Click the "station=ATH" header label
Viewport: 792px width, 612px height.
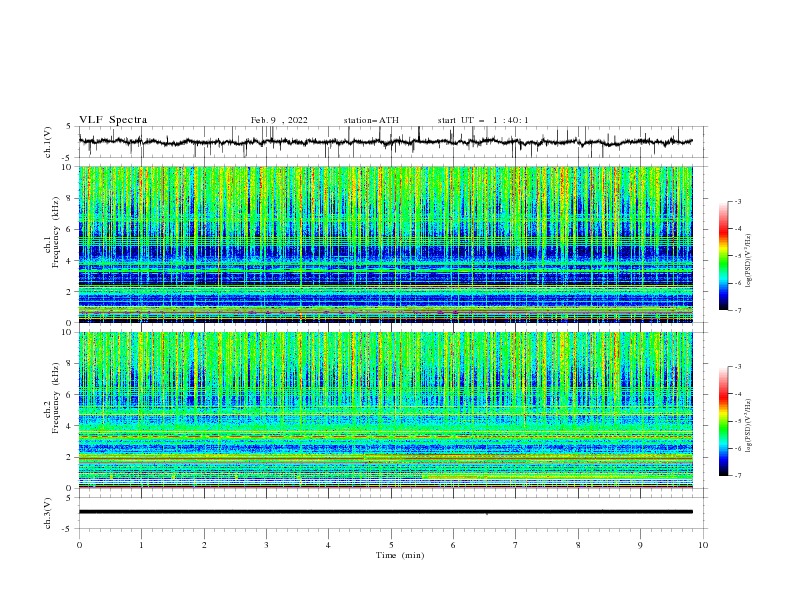(371, 120)
